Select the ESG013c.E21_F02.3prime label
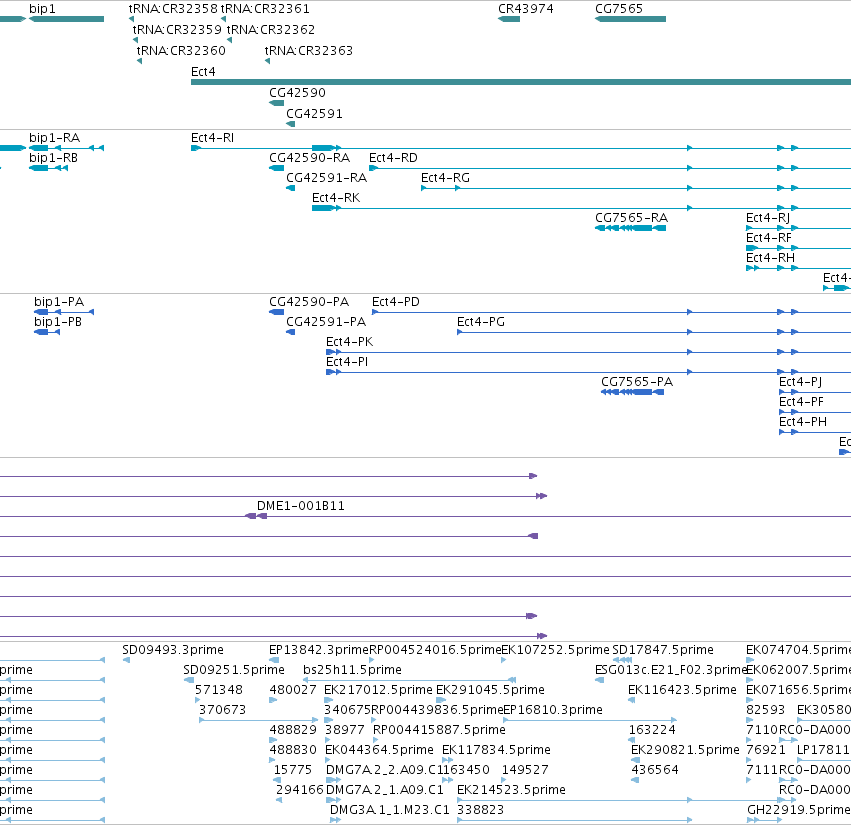Image resolution: width=851 pixels, height=825 pixels. (x=671, y=670)
